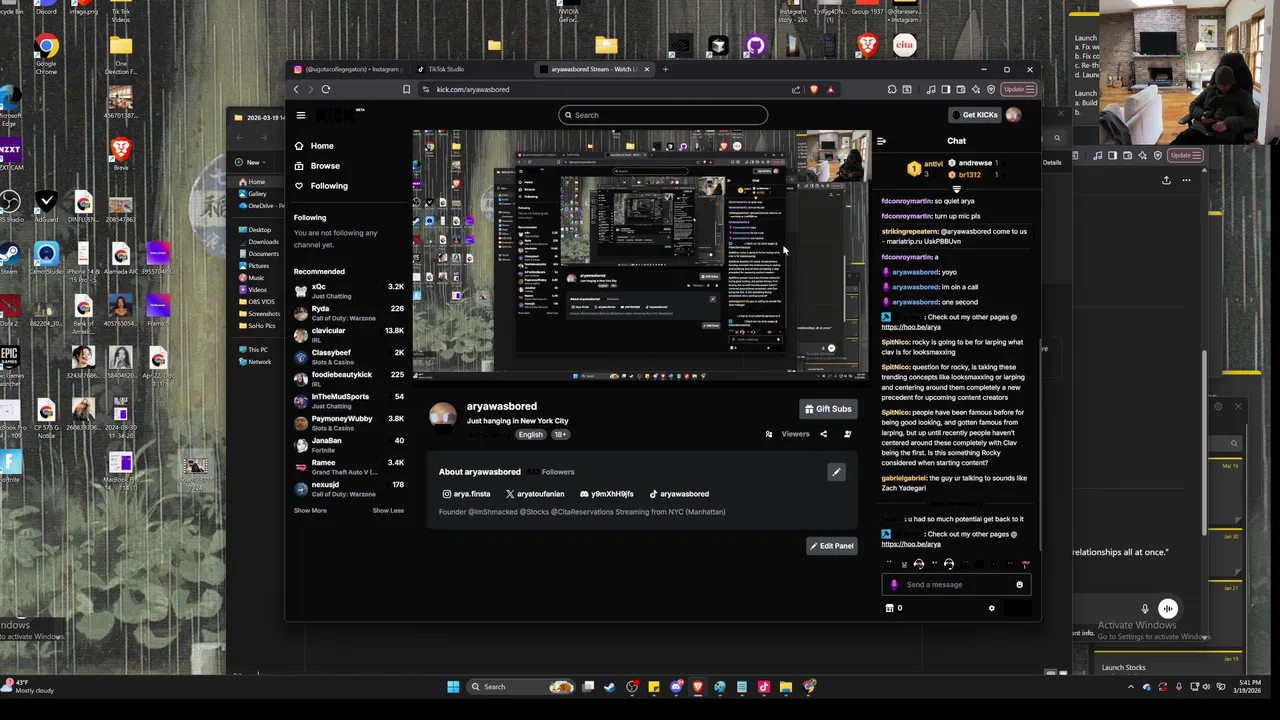Open Brave Shields lion icon
Image resolution: width=1280 pixels, height=720 pixels.
[x=813, y=90]
